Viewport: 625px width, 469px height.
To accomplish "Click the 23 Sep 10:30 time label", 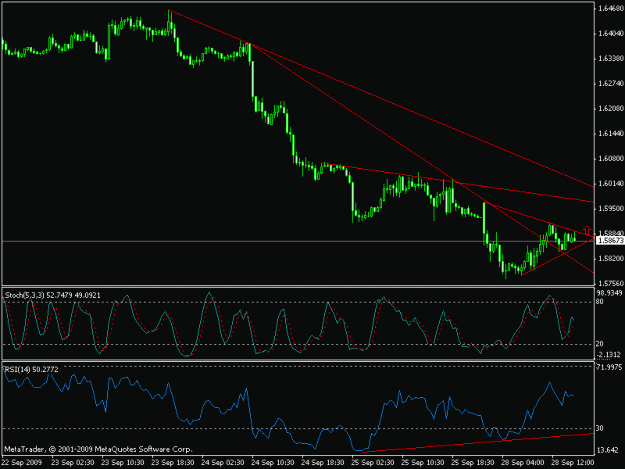I will click(123, 463).
